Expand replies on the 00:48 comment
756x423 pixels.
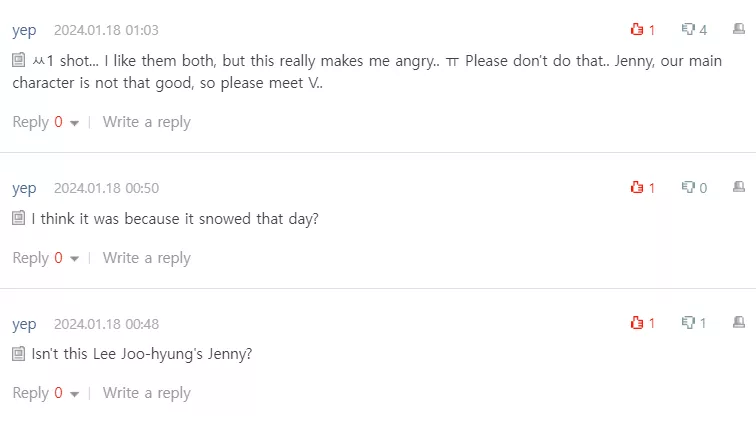[74, 394]
